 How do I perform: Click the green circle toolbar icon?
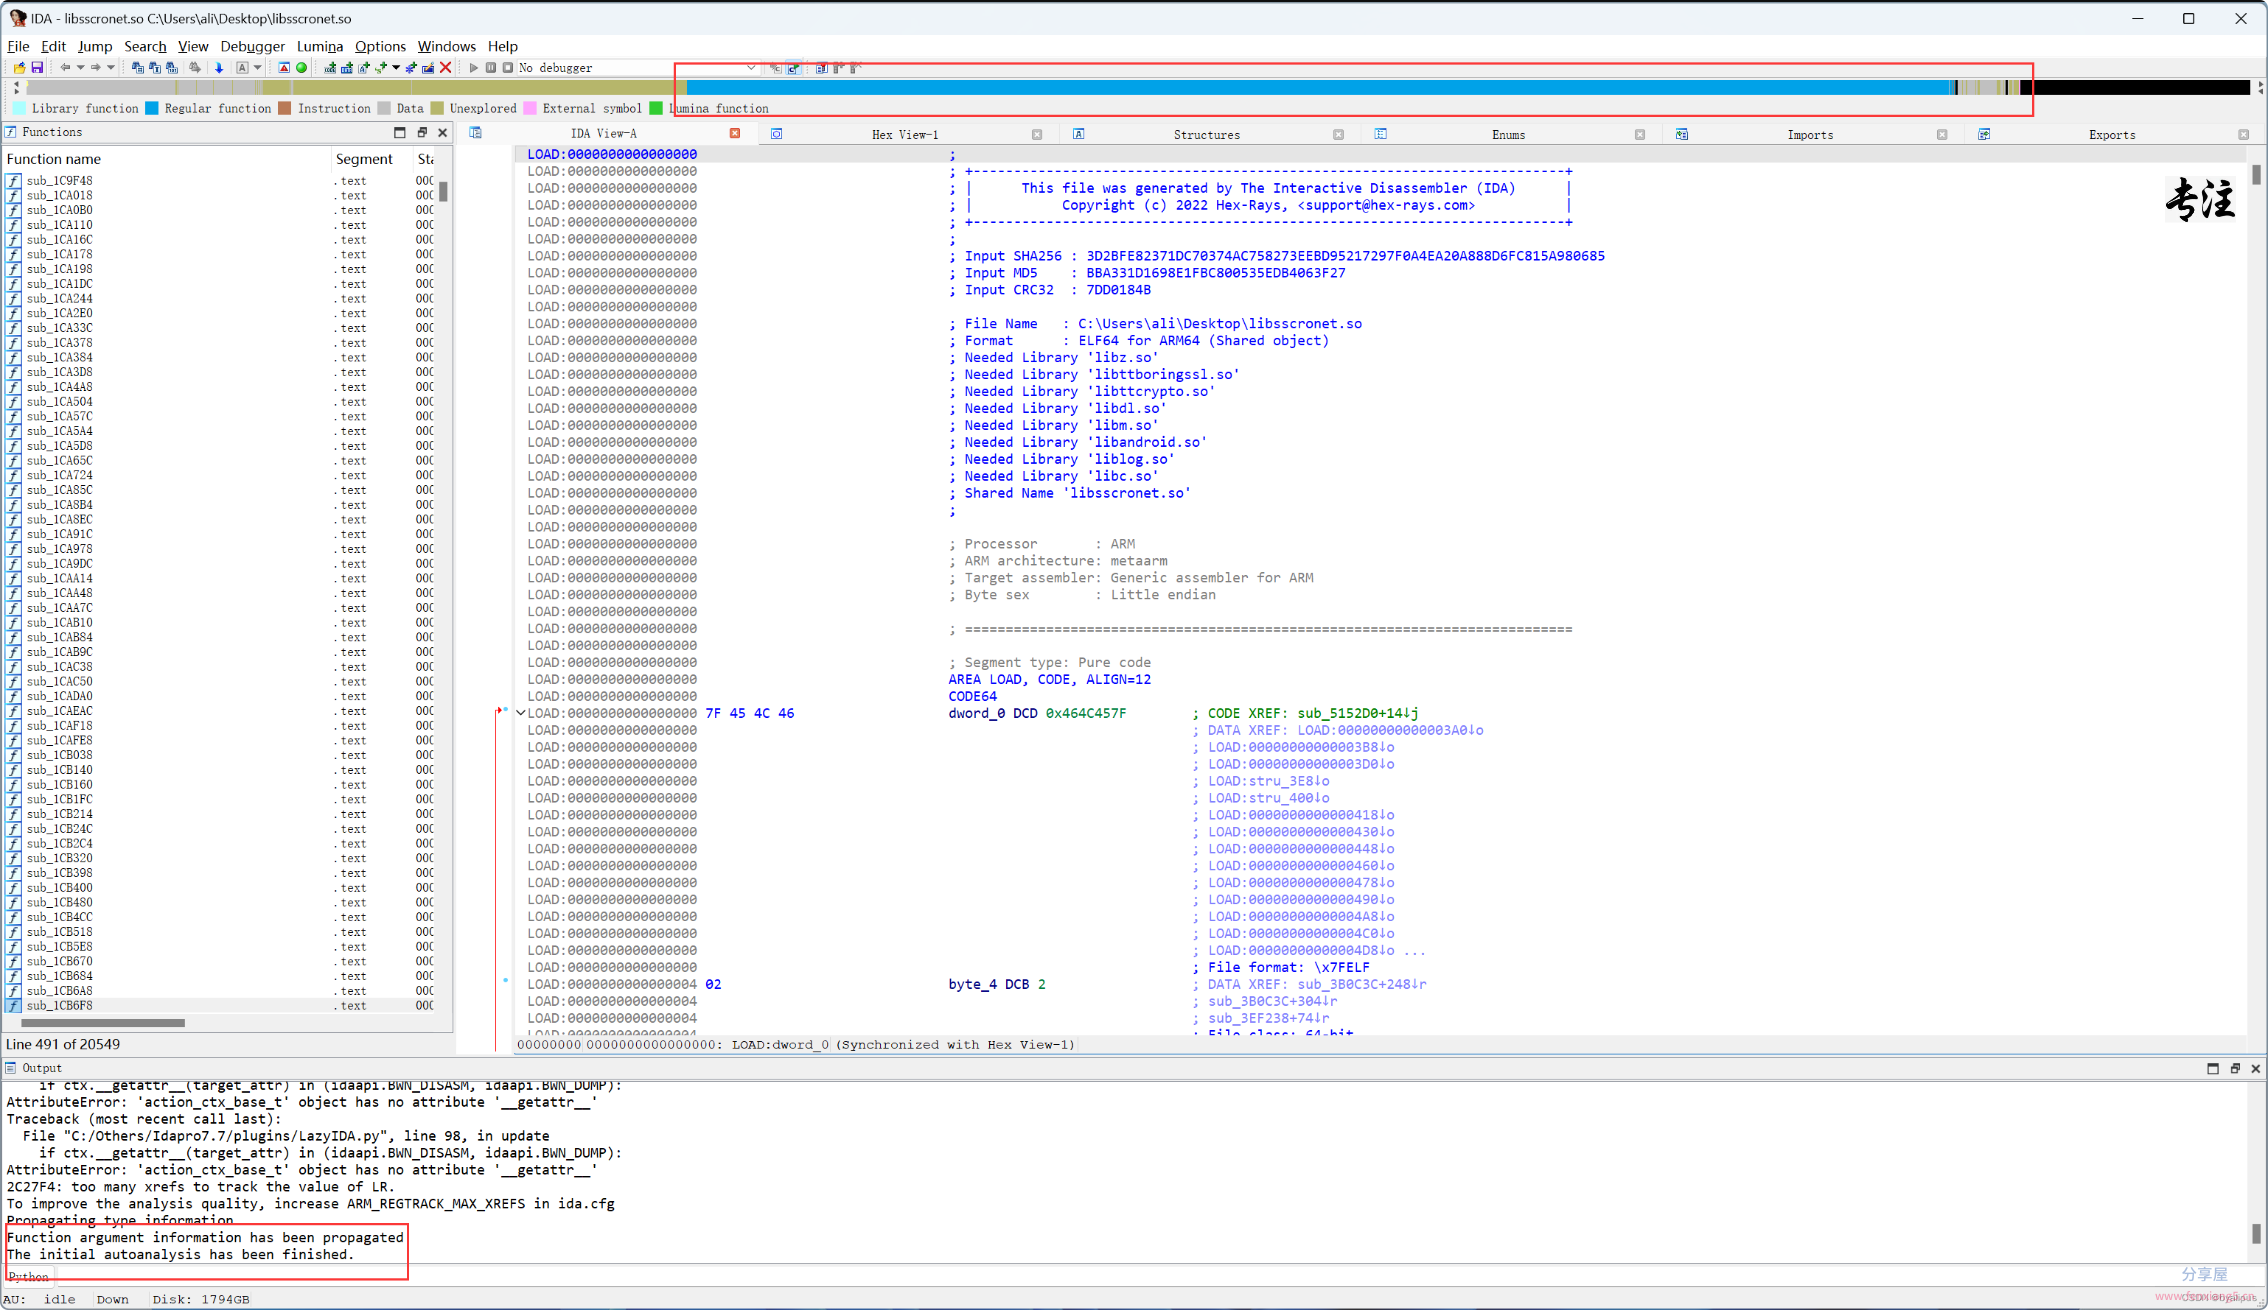coord(301,68)
